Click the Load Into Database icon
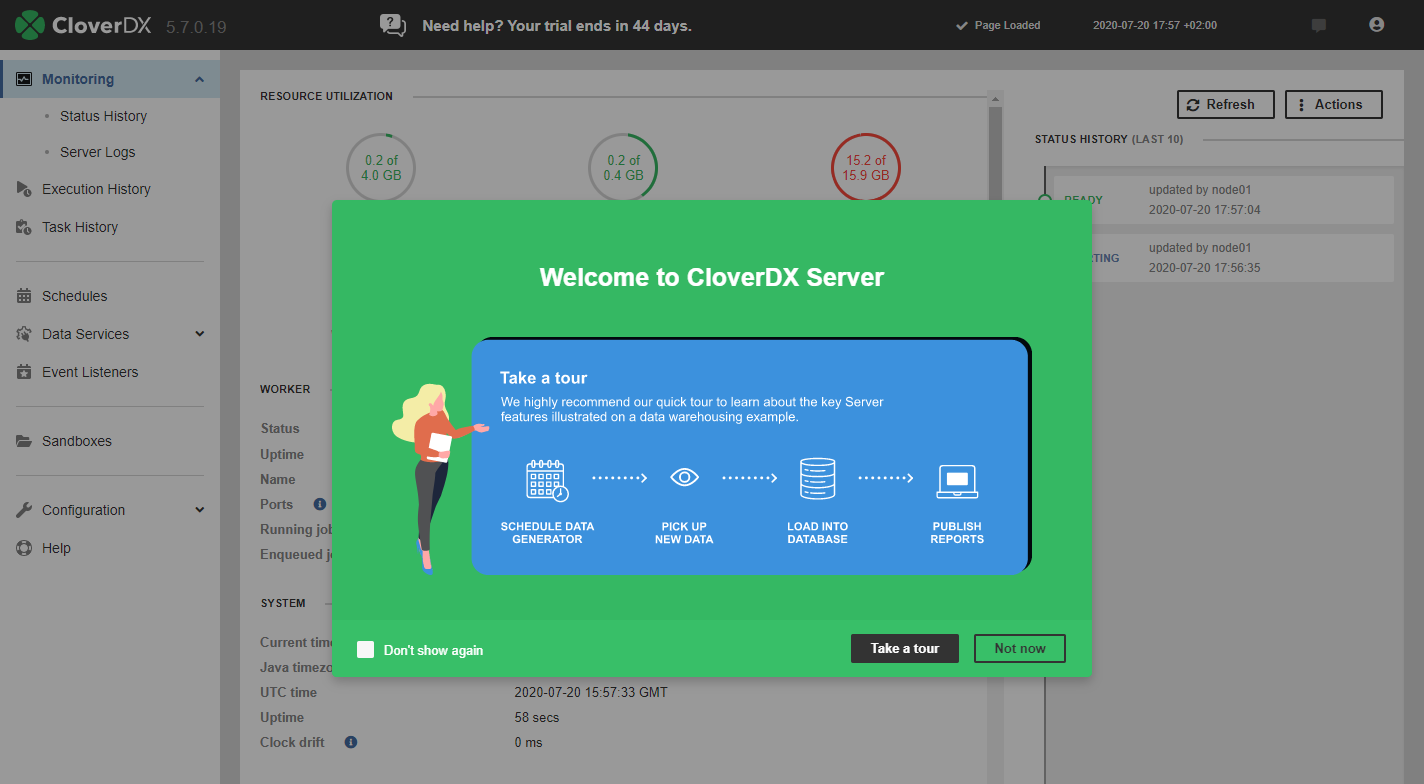The width and height of the screenshot is (1424, 784). click(817, 479)
